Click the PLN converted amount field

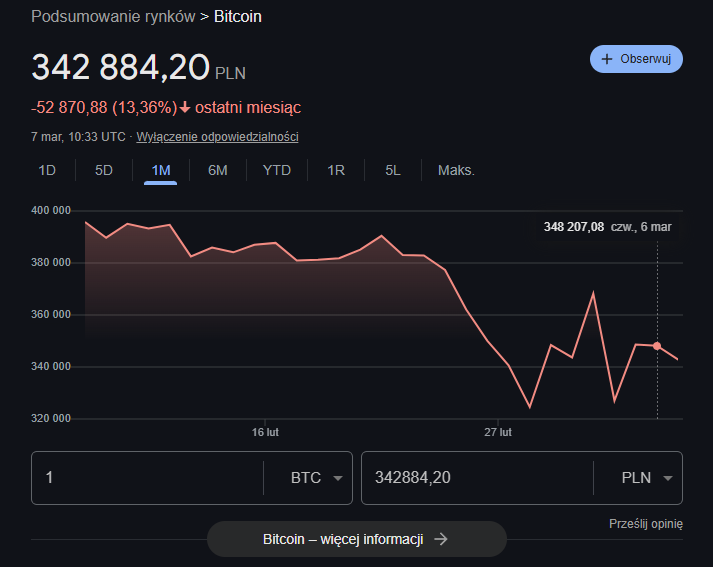click(x=475, y=478)
